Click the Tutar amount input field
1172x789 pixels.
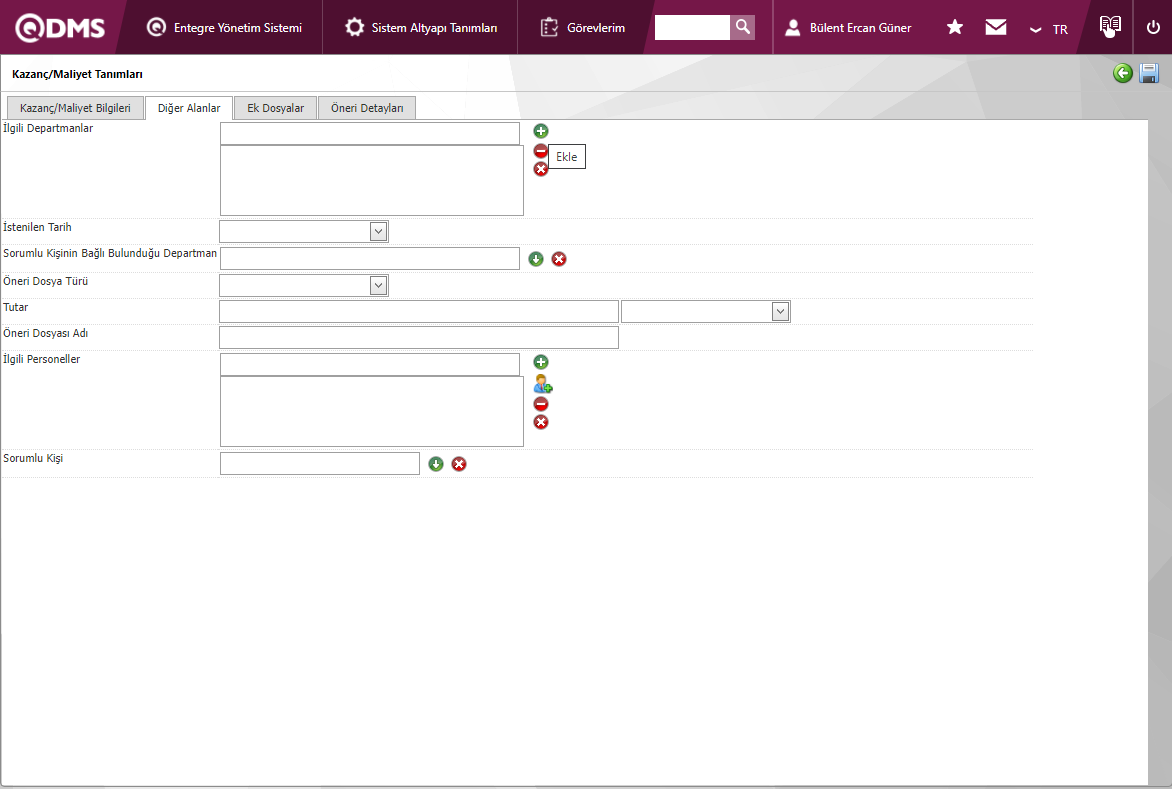tap(419, 312)
